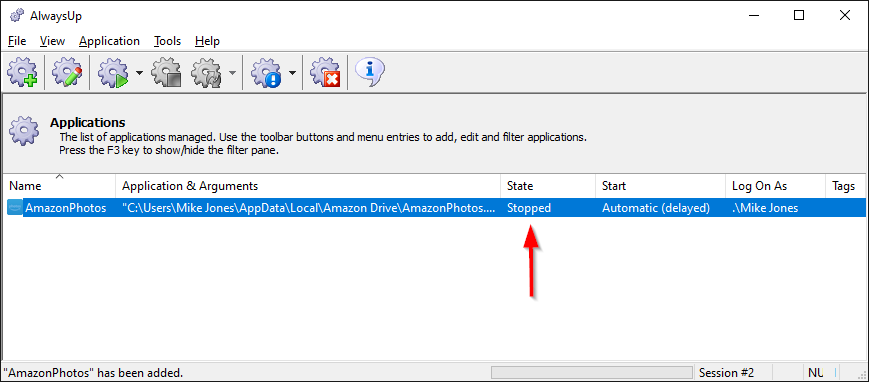Click the AmazonPhotos.exe path cell
Screen dimensions: 869x382
click(308, 208)
